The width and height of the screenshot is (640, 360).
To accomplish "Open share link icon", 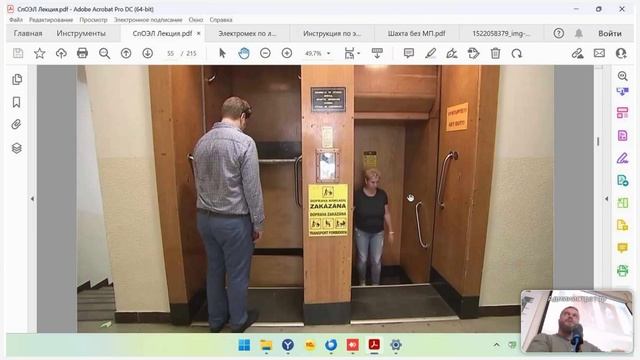I will tap(577, 53).
